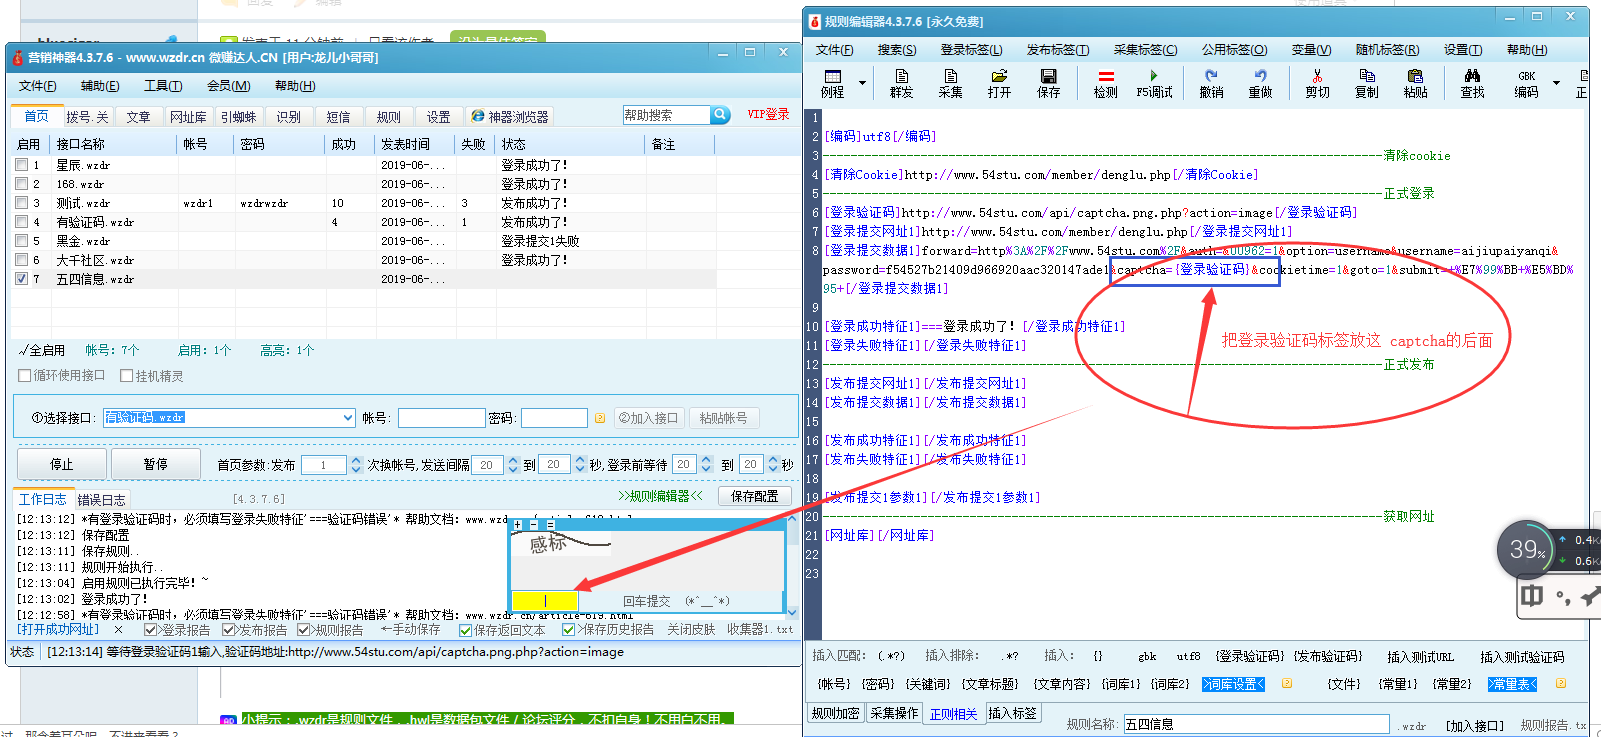This screenshot has height=737, width=1601.
Task: Click the plus icon on captcha popup
Action: [517, 524]
